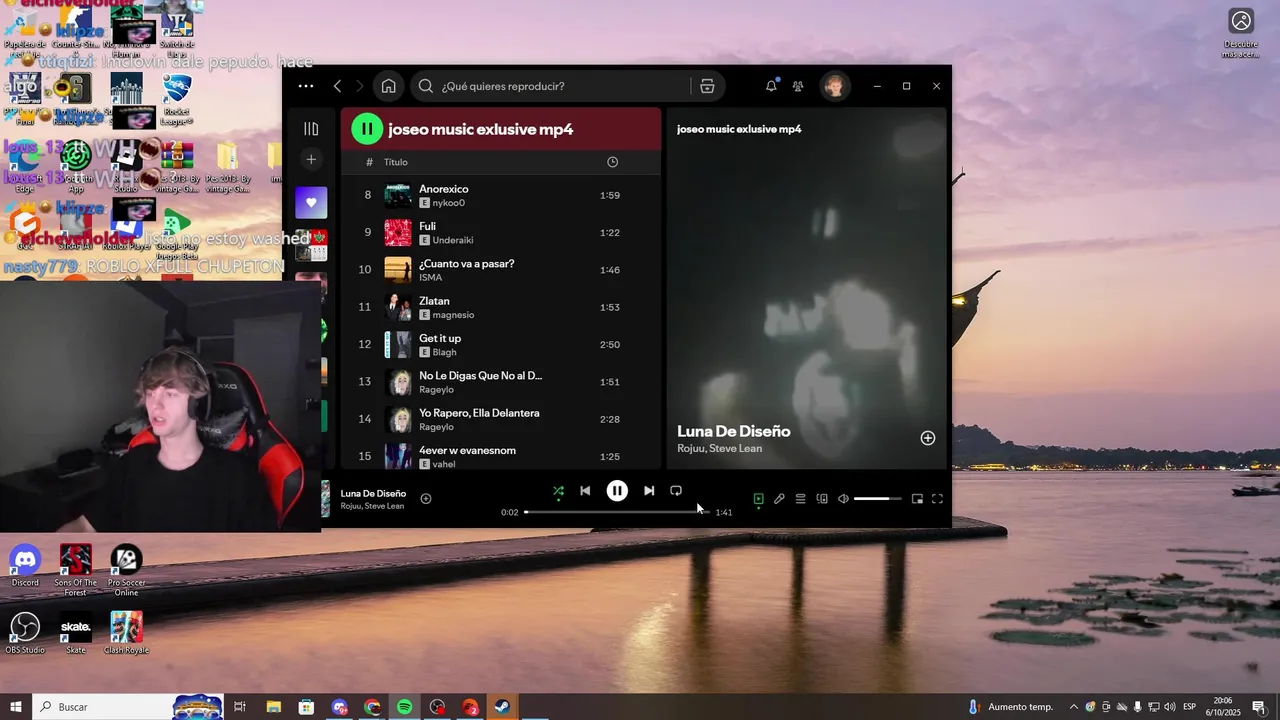Screen dimensions: 1280x720
Task: Open the artist vahel link
Action: pos(443,464)
